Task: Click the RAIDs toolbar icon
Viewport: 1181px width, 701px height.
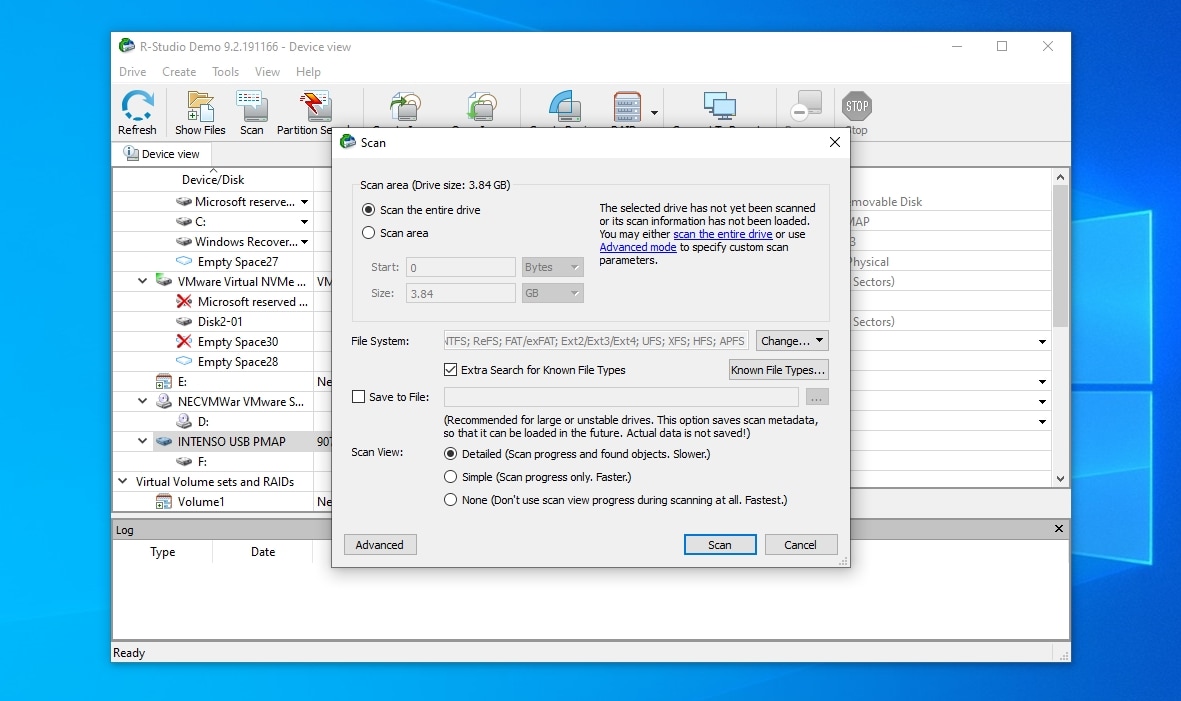Action: (x=627, y=107)
